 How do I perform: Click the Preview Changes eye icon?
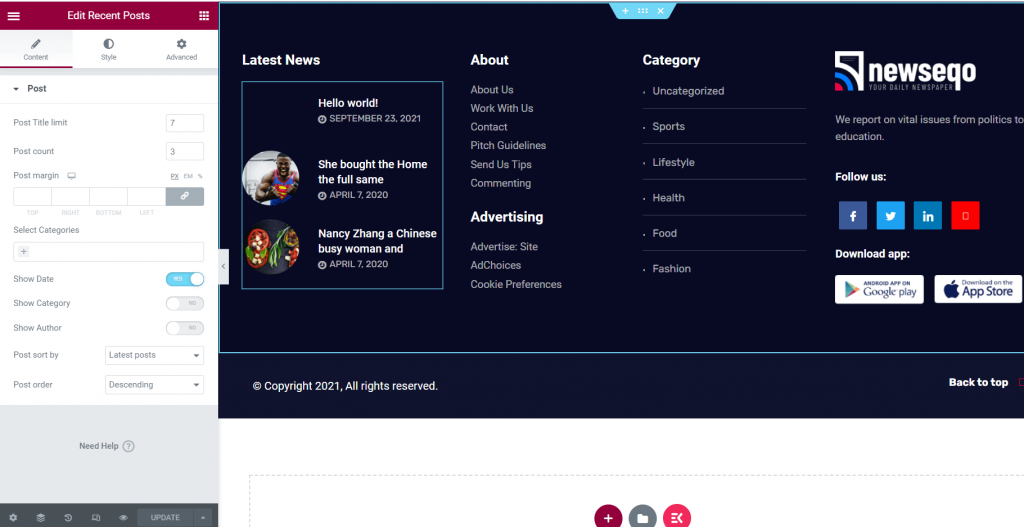123,518
